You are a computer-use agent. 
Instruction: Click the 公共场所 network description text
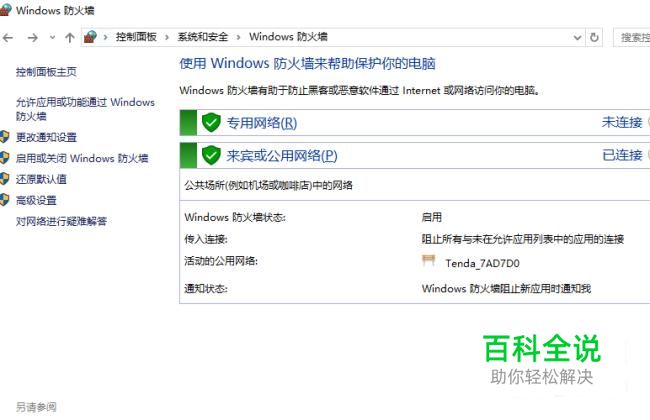click(269, 185)
